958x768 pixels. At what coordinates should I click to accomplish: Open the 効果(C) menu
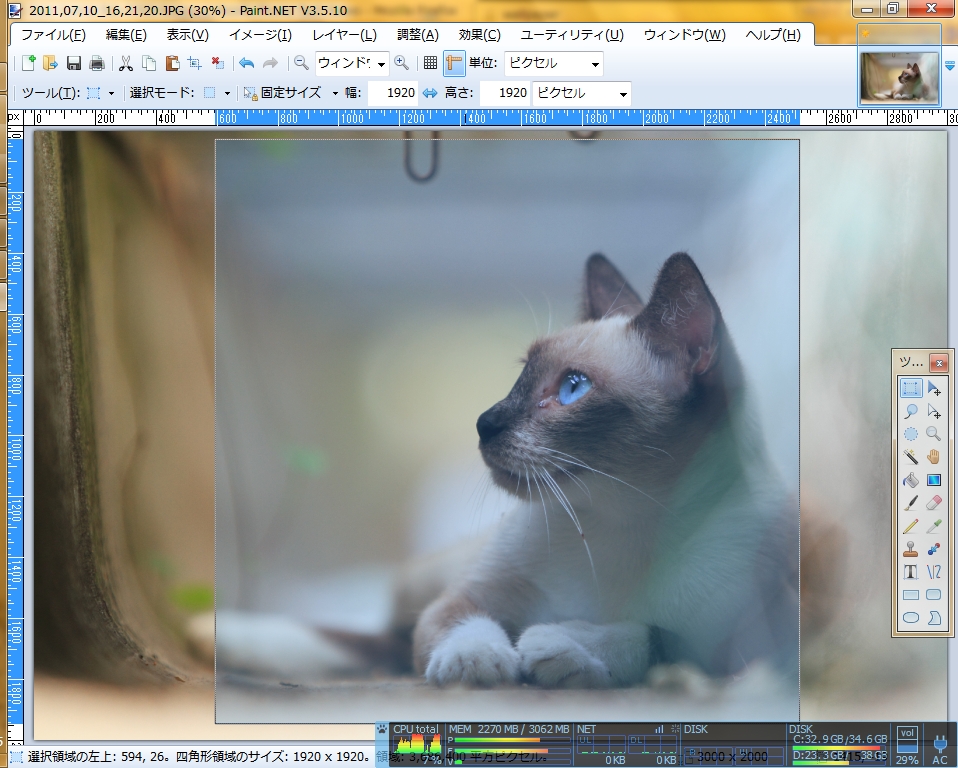(479, 35)
